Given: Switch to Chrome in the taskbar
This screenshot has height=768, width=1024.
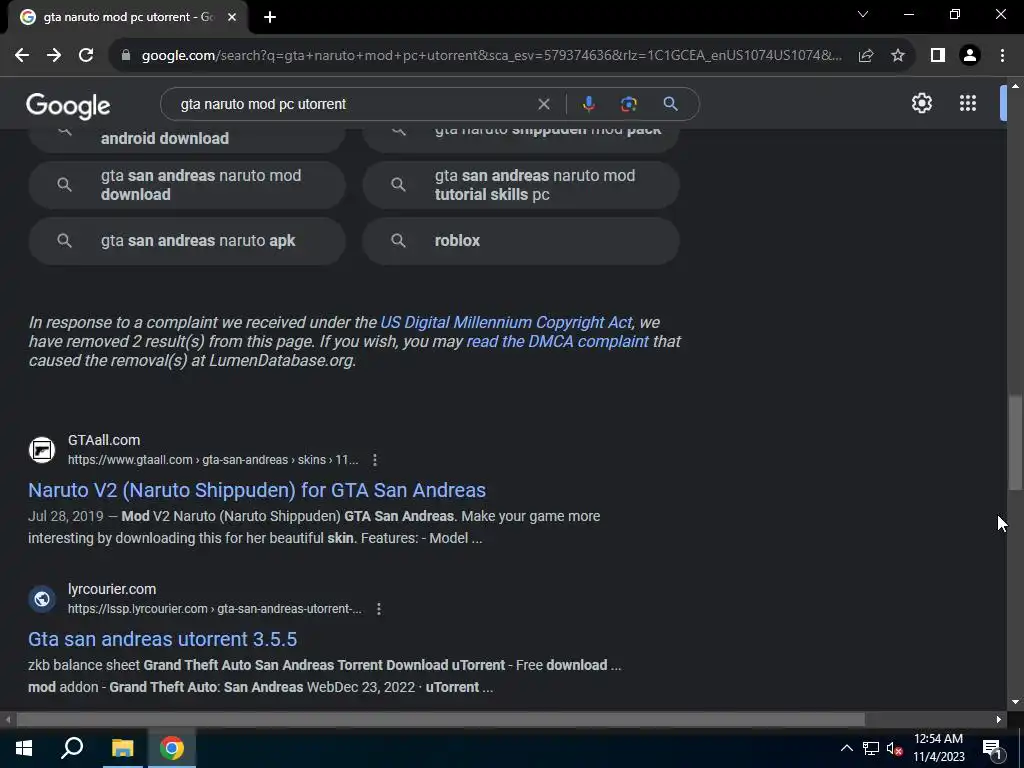Looking at the screenshot, I should 172,748.
